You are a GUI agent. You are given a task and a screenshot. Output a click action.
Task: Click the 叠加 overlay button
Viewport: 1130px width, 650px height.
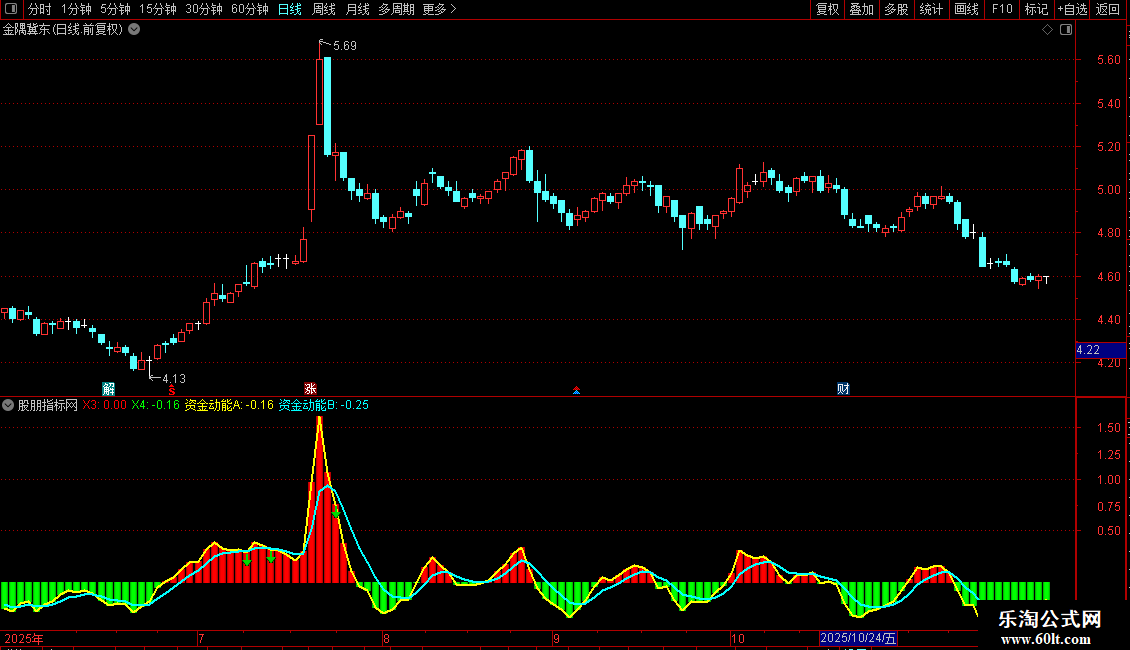pyautogui.click(x=862, y=9)
